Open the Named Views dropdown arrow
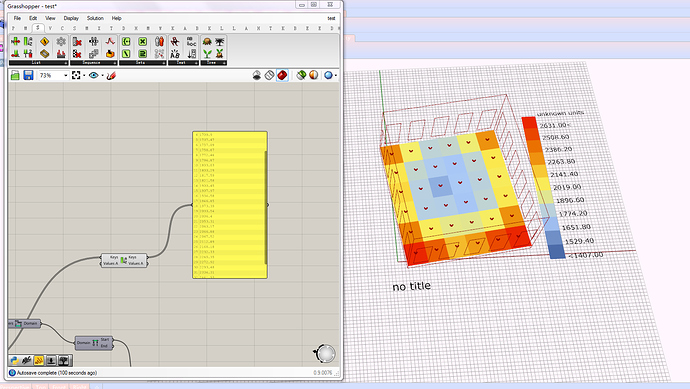 click(x=103, y=76)
